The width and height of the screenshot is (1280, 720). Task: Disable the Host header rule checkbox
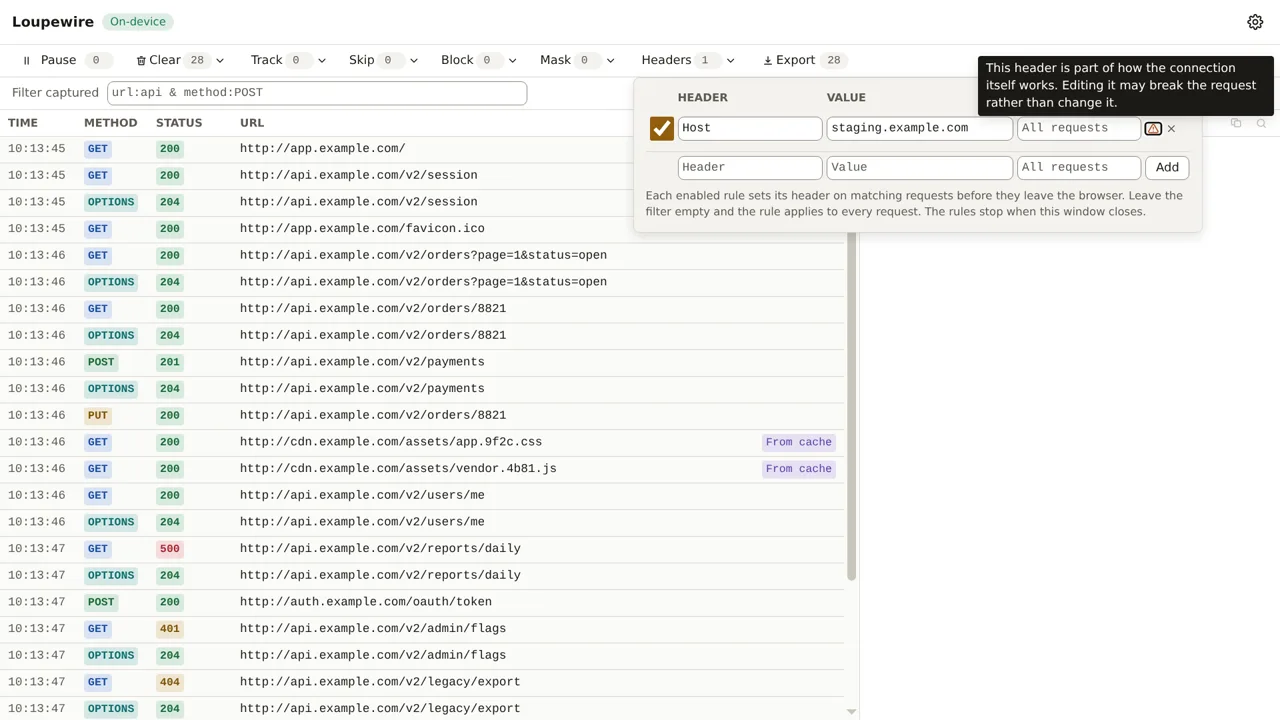pyautogui.click(x=661, y=128)
